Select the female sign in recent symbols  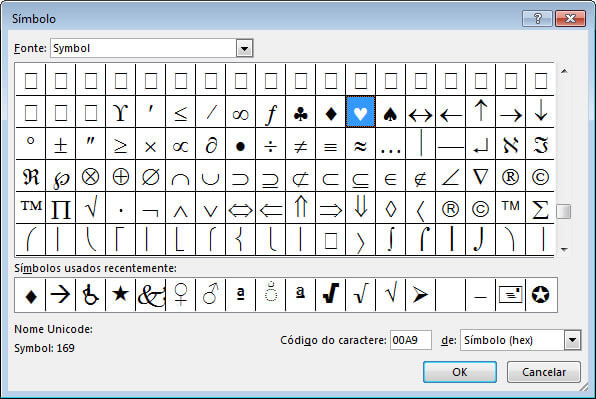coord(181,294)
